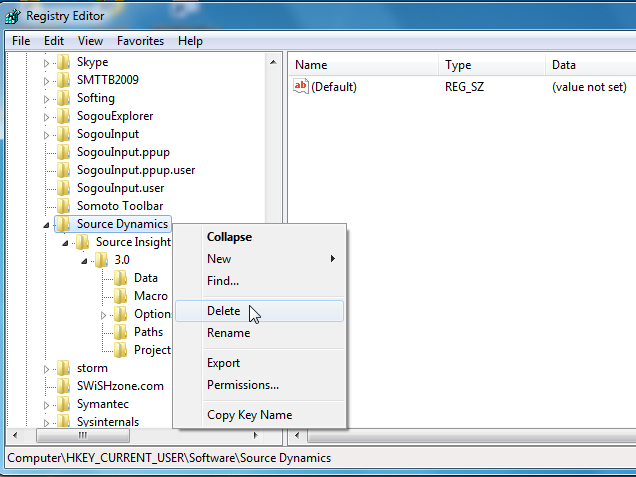
Task: Click the SogouInput folder icon
Action: tap(63, 134)
